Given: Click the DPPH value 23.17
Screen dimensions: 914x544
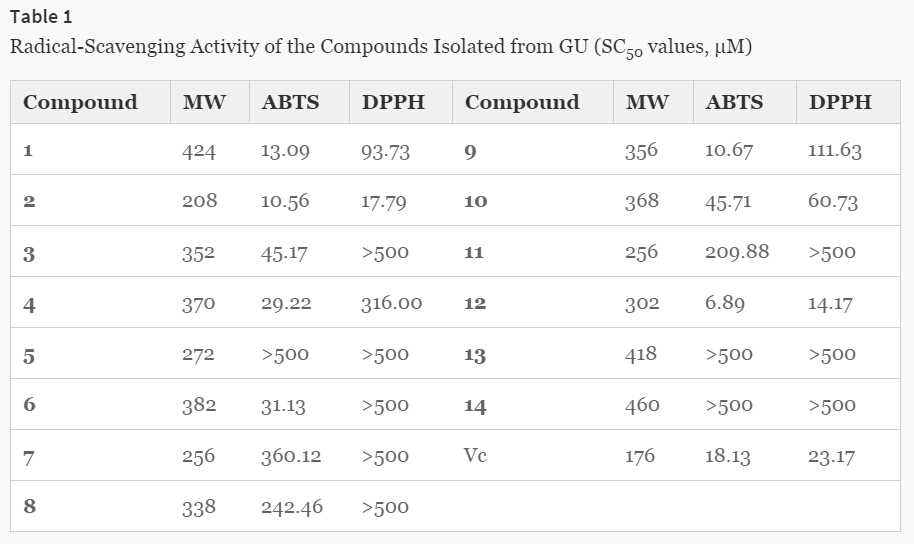Looking at the screenshot, I should [x=831, y=456].
